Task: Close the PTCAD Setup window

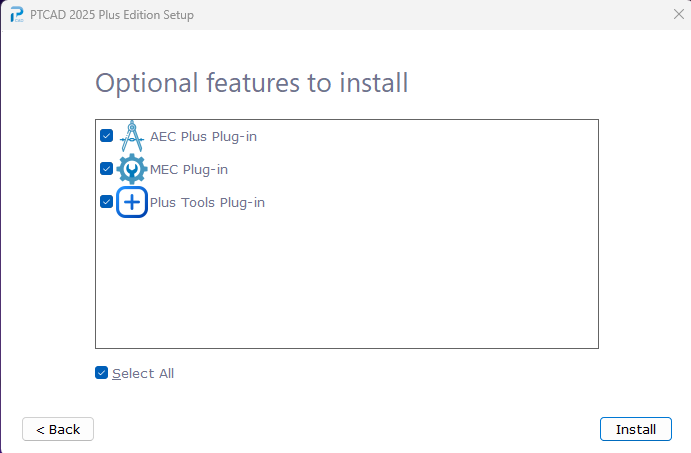Action: 679,14
